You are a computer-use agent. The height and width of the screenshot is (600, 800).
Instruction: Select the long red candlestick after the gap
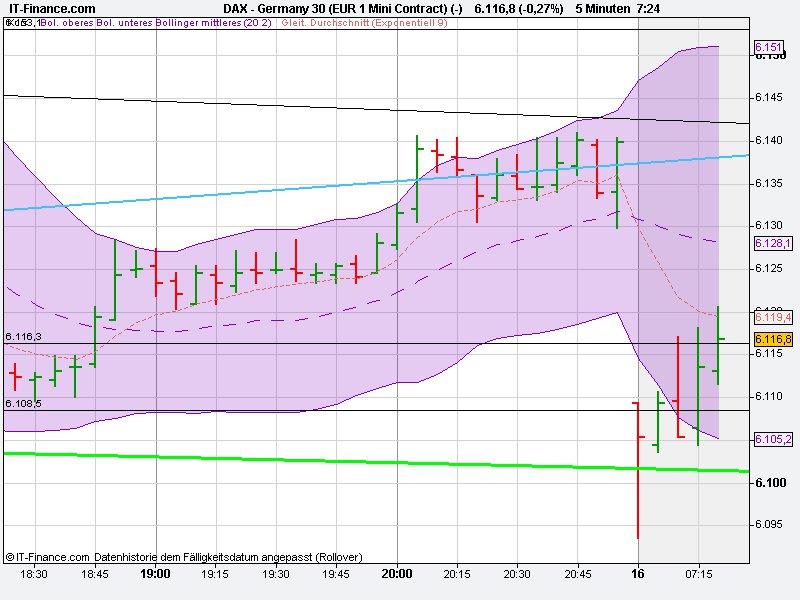pos(640,470)
